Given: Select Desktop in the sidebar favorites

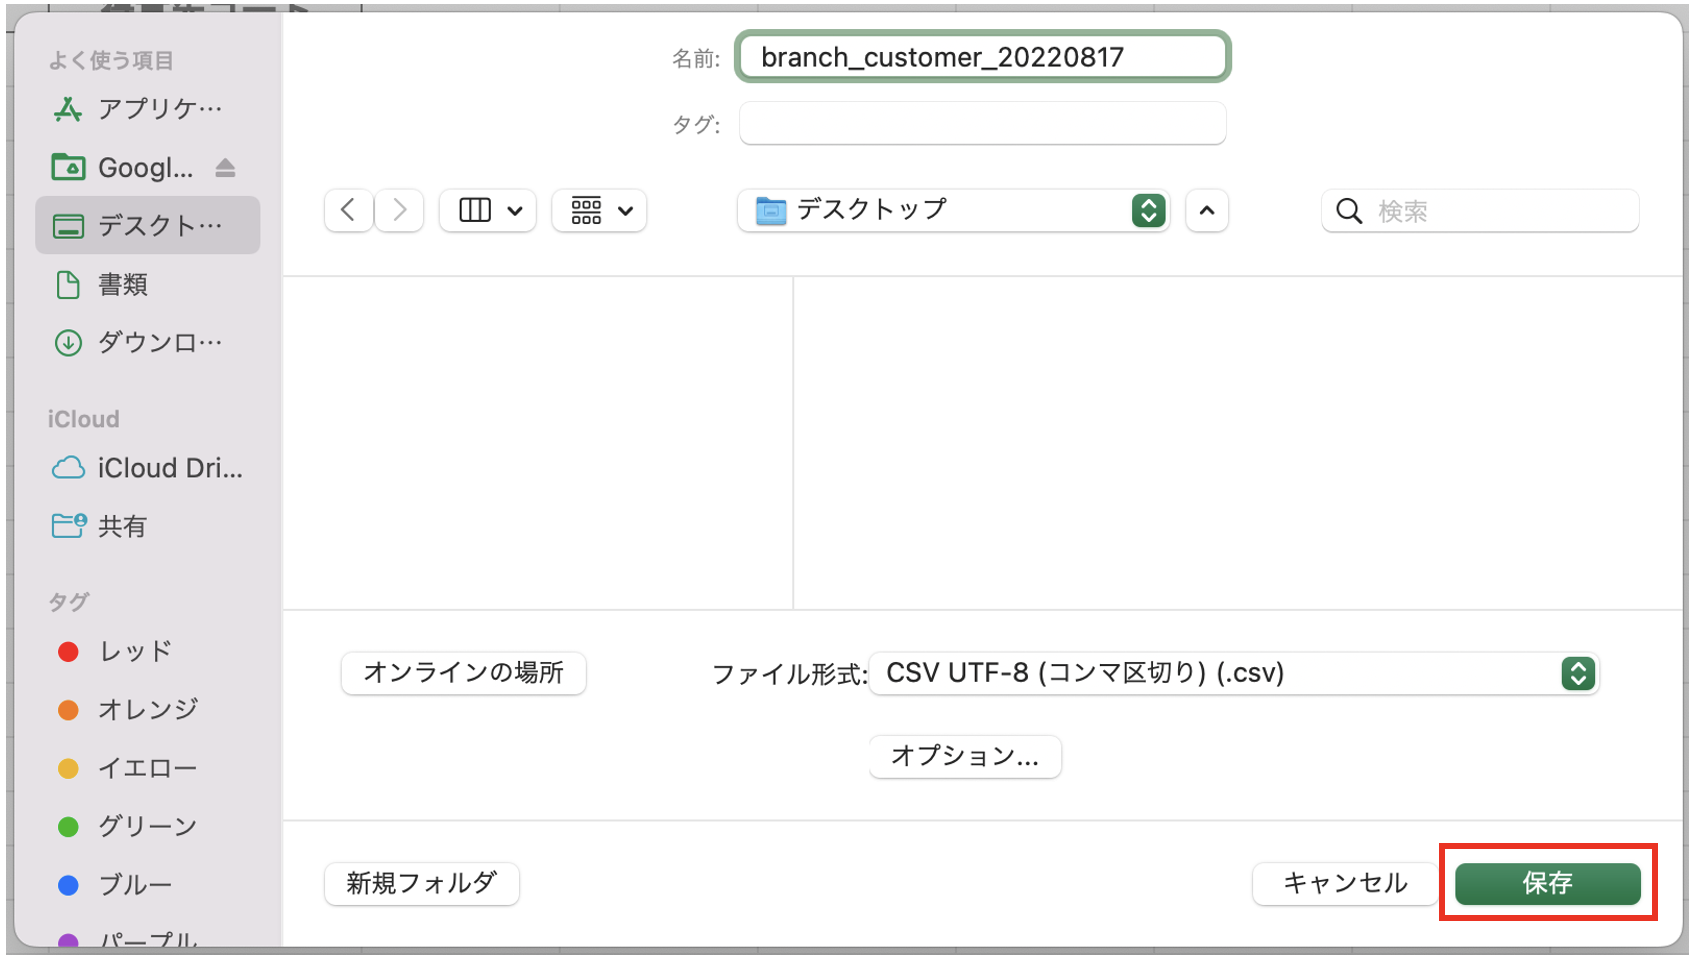Looking at the screenshot, I should pos(147,225).
